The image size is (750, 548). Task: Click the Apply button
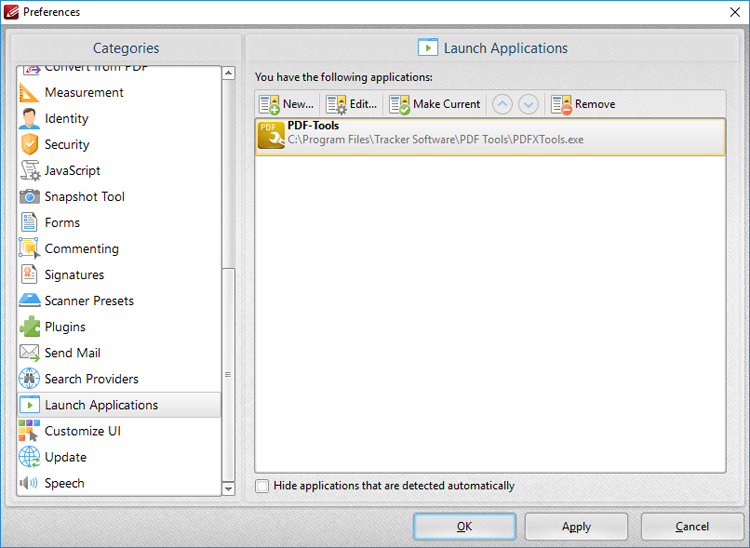576,526
